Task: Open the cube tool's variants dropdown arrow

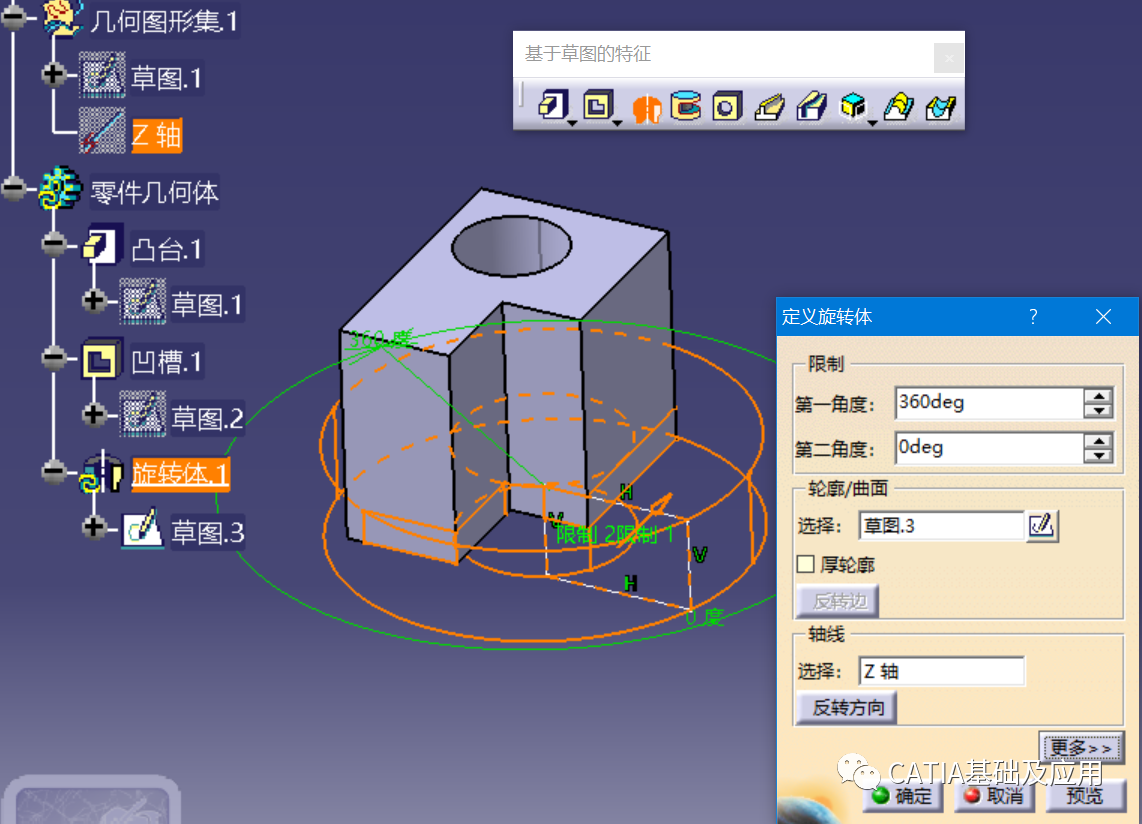Action: (x=873, y=123)
